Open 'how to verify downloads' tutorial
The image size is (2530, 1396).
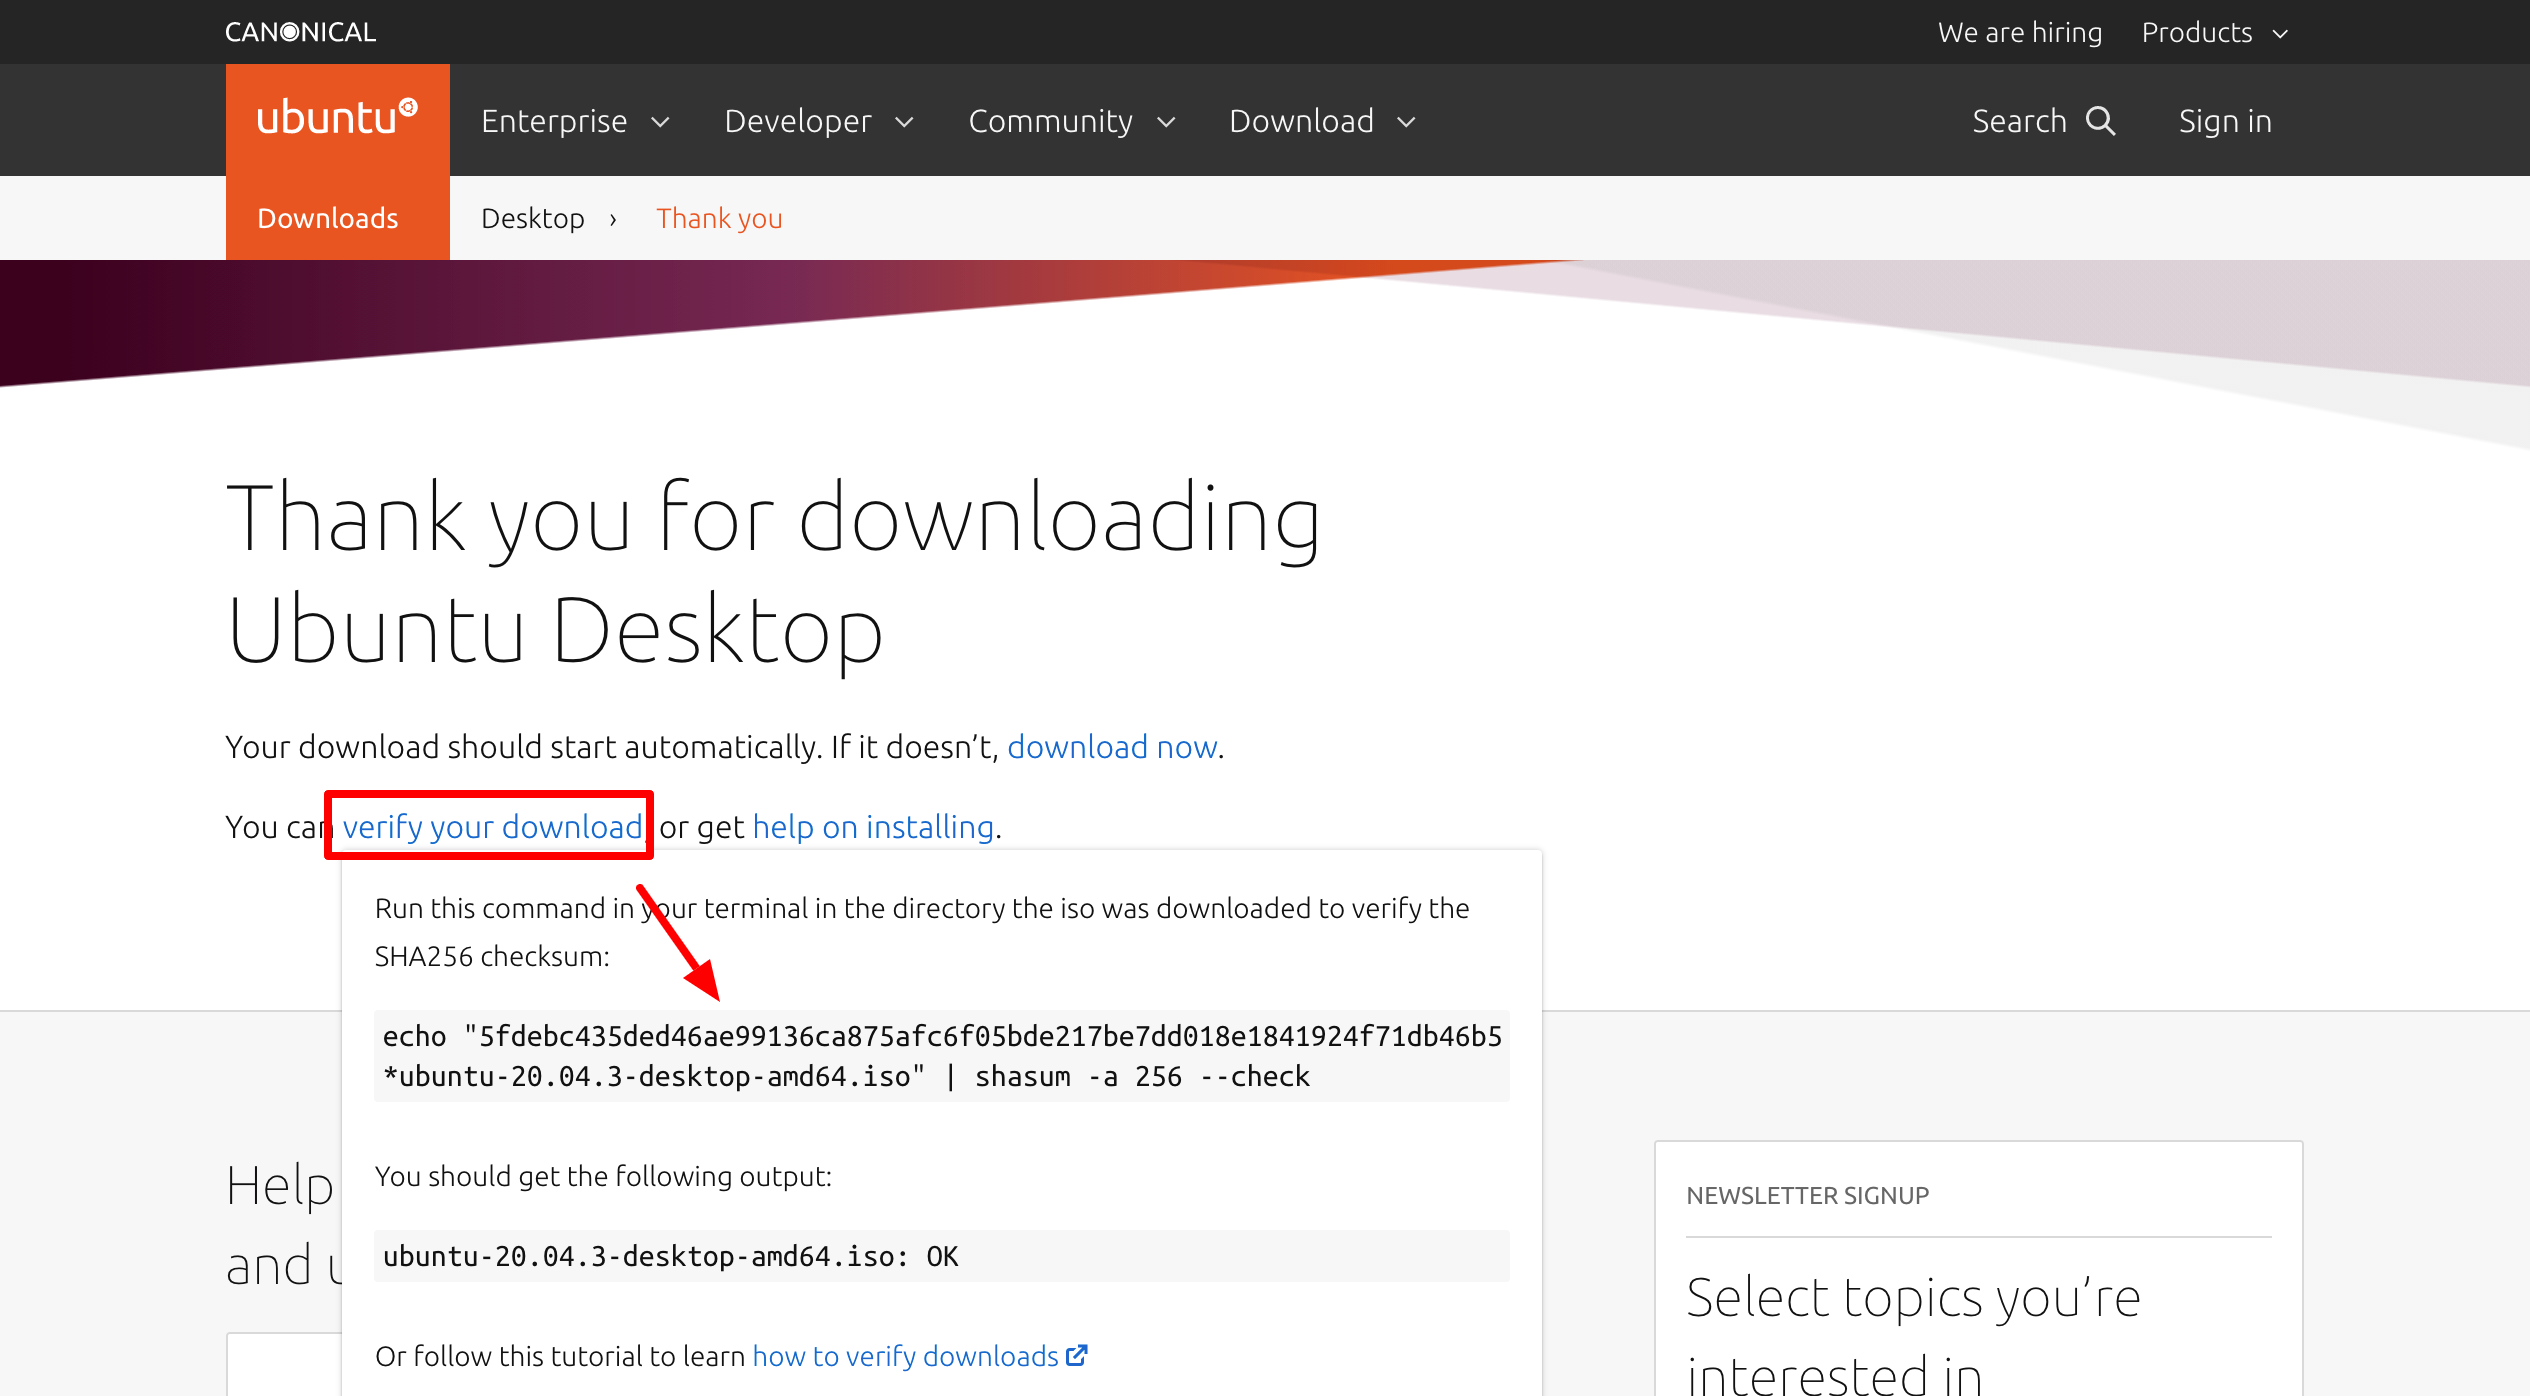[x=904, y=1356]
